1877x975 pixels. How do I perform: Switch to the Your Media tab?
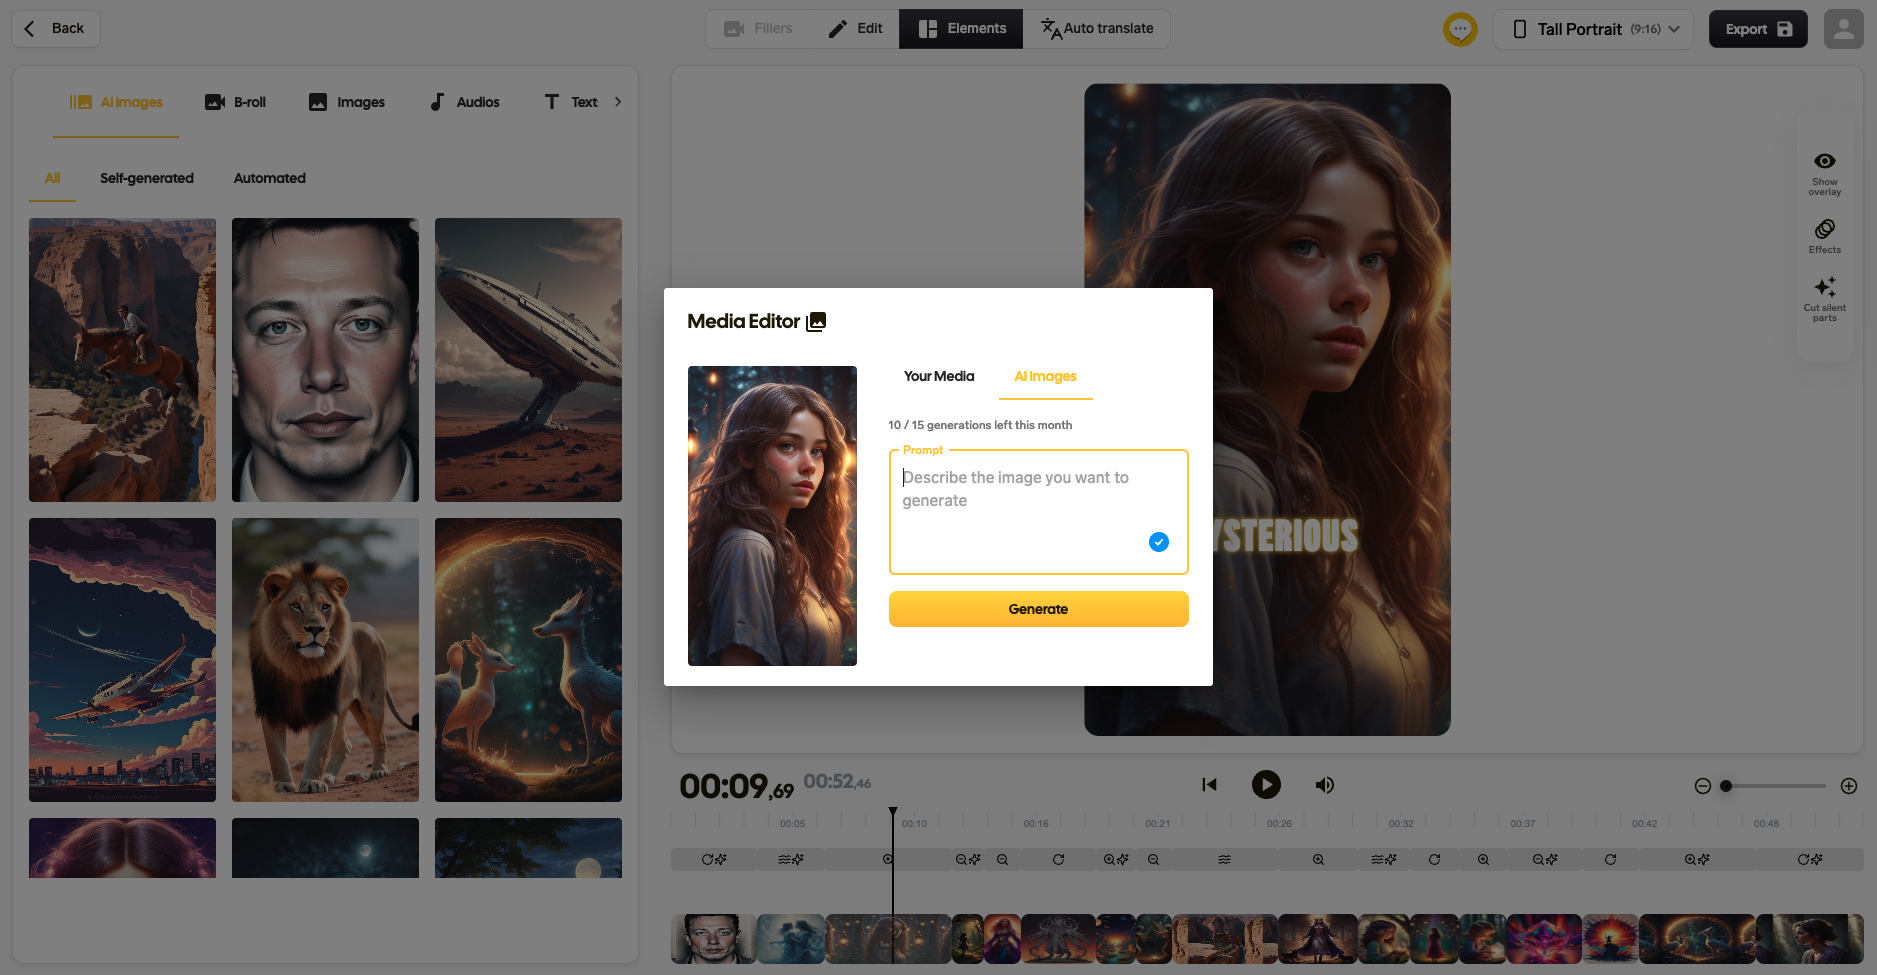click(938, 377)
